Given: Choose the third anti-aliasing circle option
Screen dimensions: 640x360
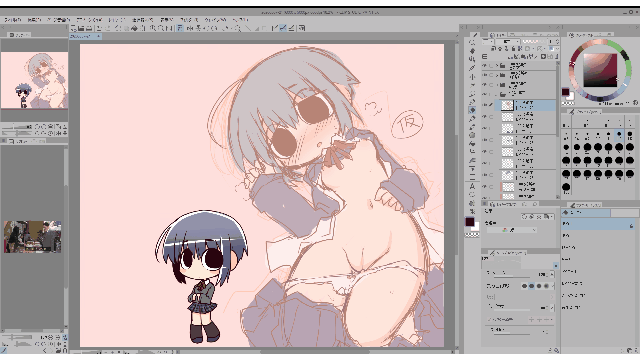Looking at the screenshot, I should pos(539,286).
